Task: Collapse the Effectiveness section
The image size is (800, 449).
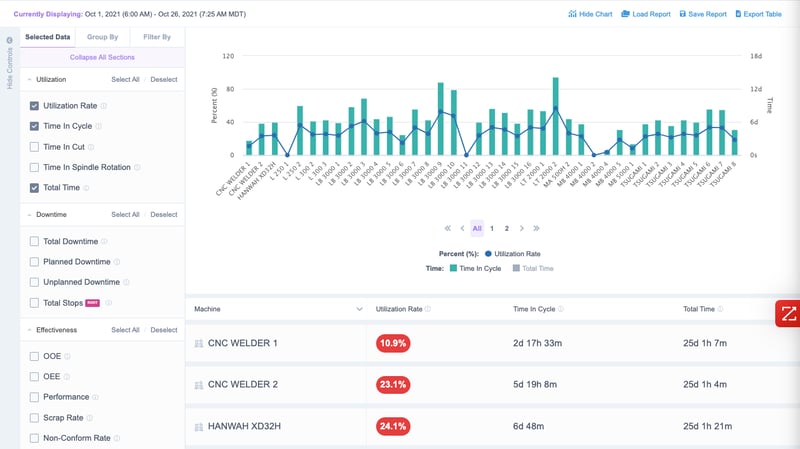Action: click(29, 330)
